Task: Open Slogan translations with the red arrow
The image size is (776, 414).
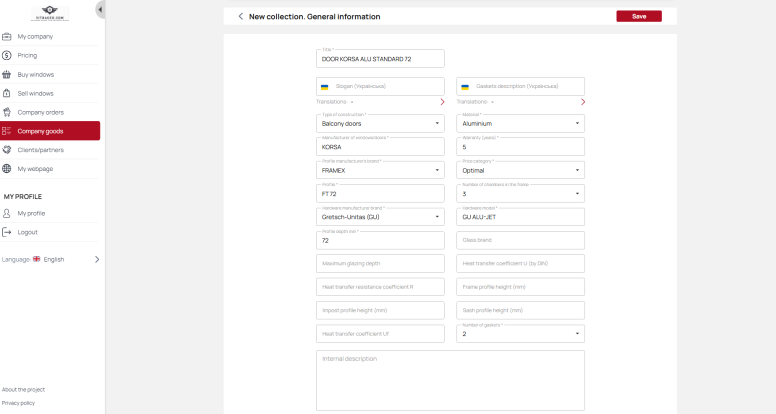Action: [x=442, y=102]
